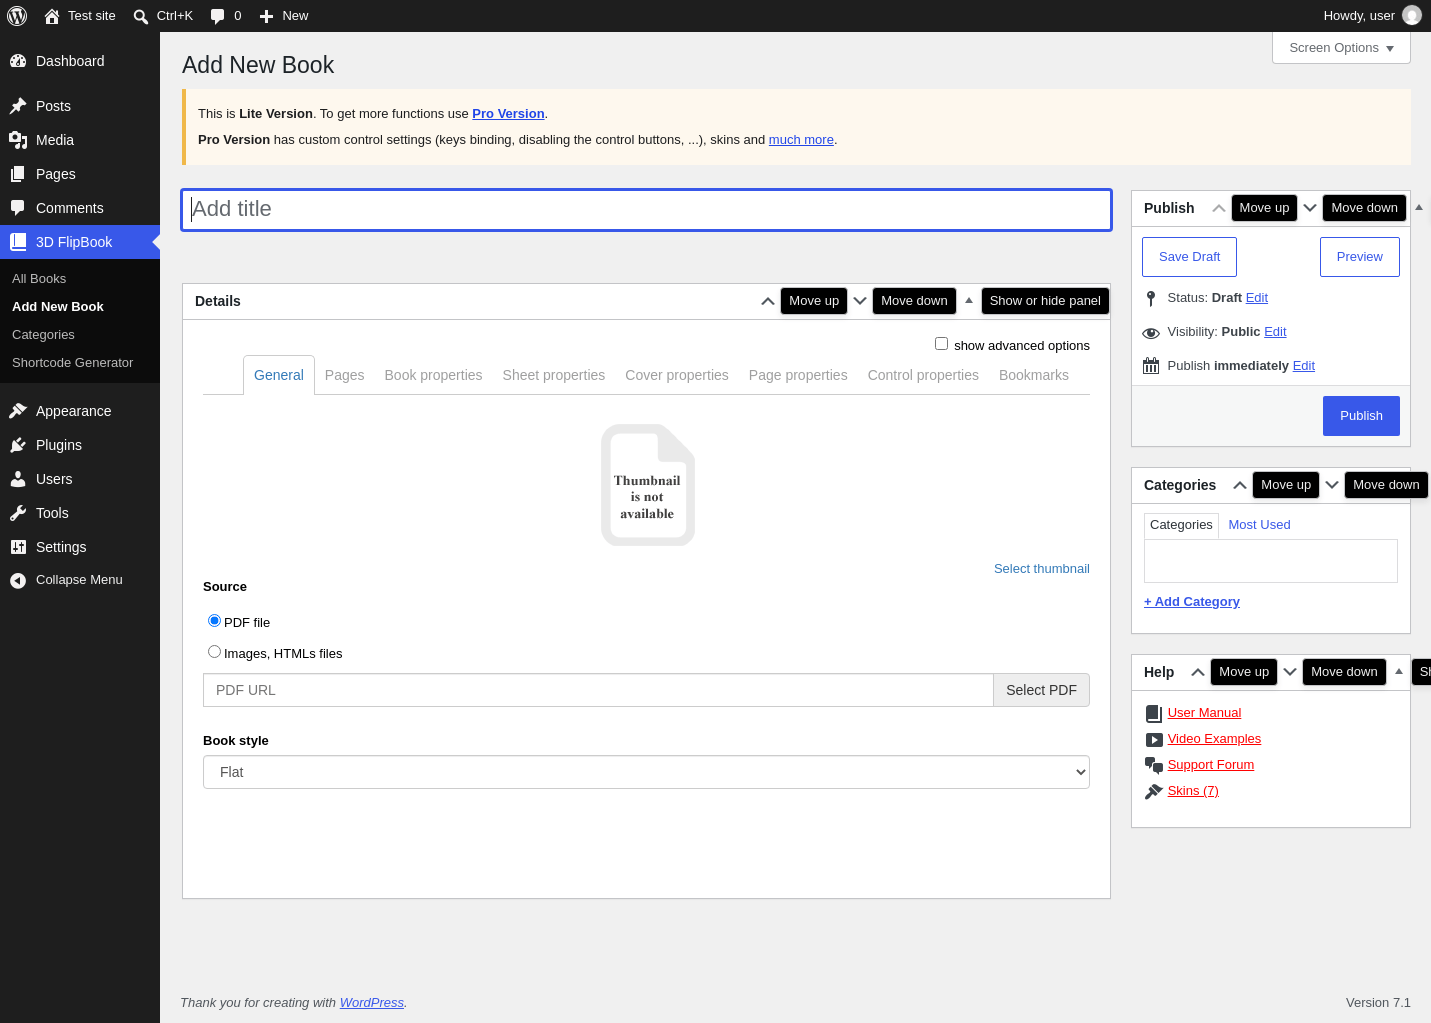This screenshot has height=1023, width=1431.
Task: Enable show advanced options checkbox
Action: pyautogui.click(x=941, y=344)
